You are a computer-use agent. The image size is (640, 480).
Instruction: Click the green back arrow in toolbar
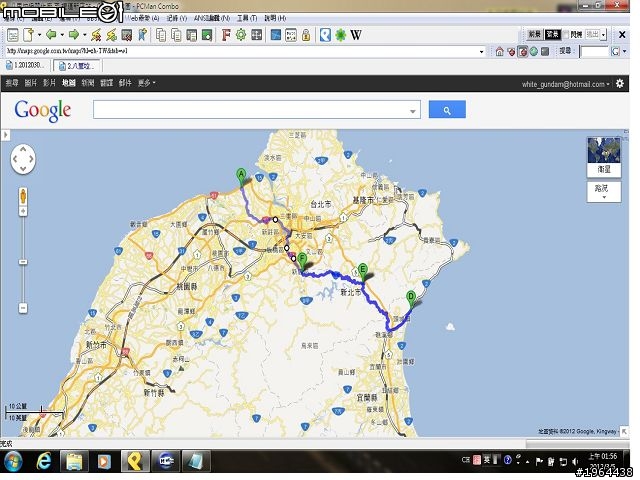coord(51,35)
